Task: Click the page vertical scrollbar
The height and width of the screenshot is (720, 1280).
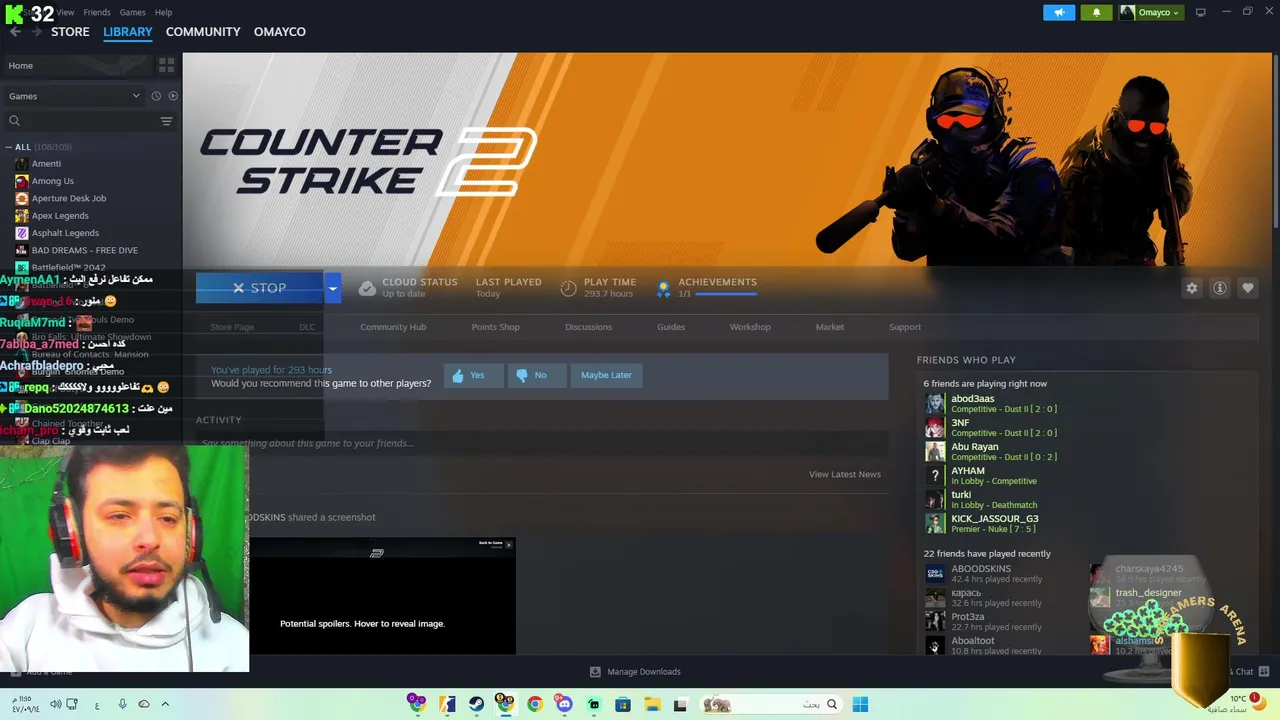Action: coord(1275,140)
